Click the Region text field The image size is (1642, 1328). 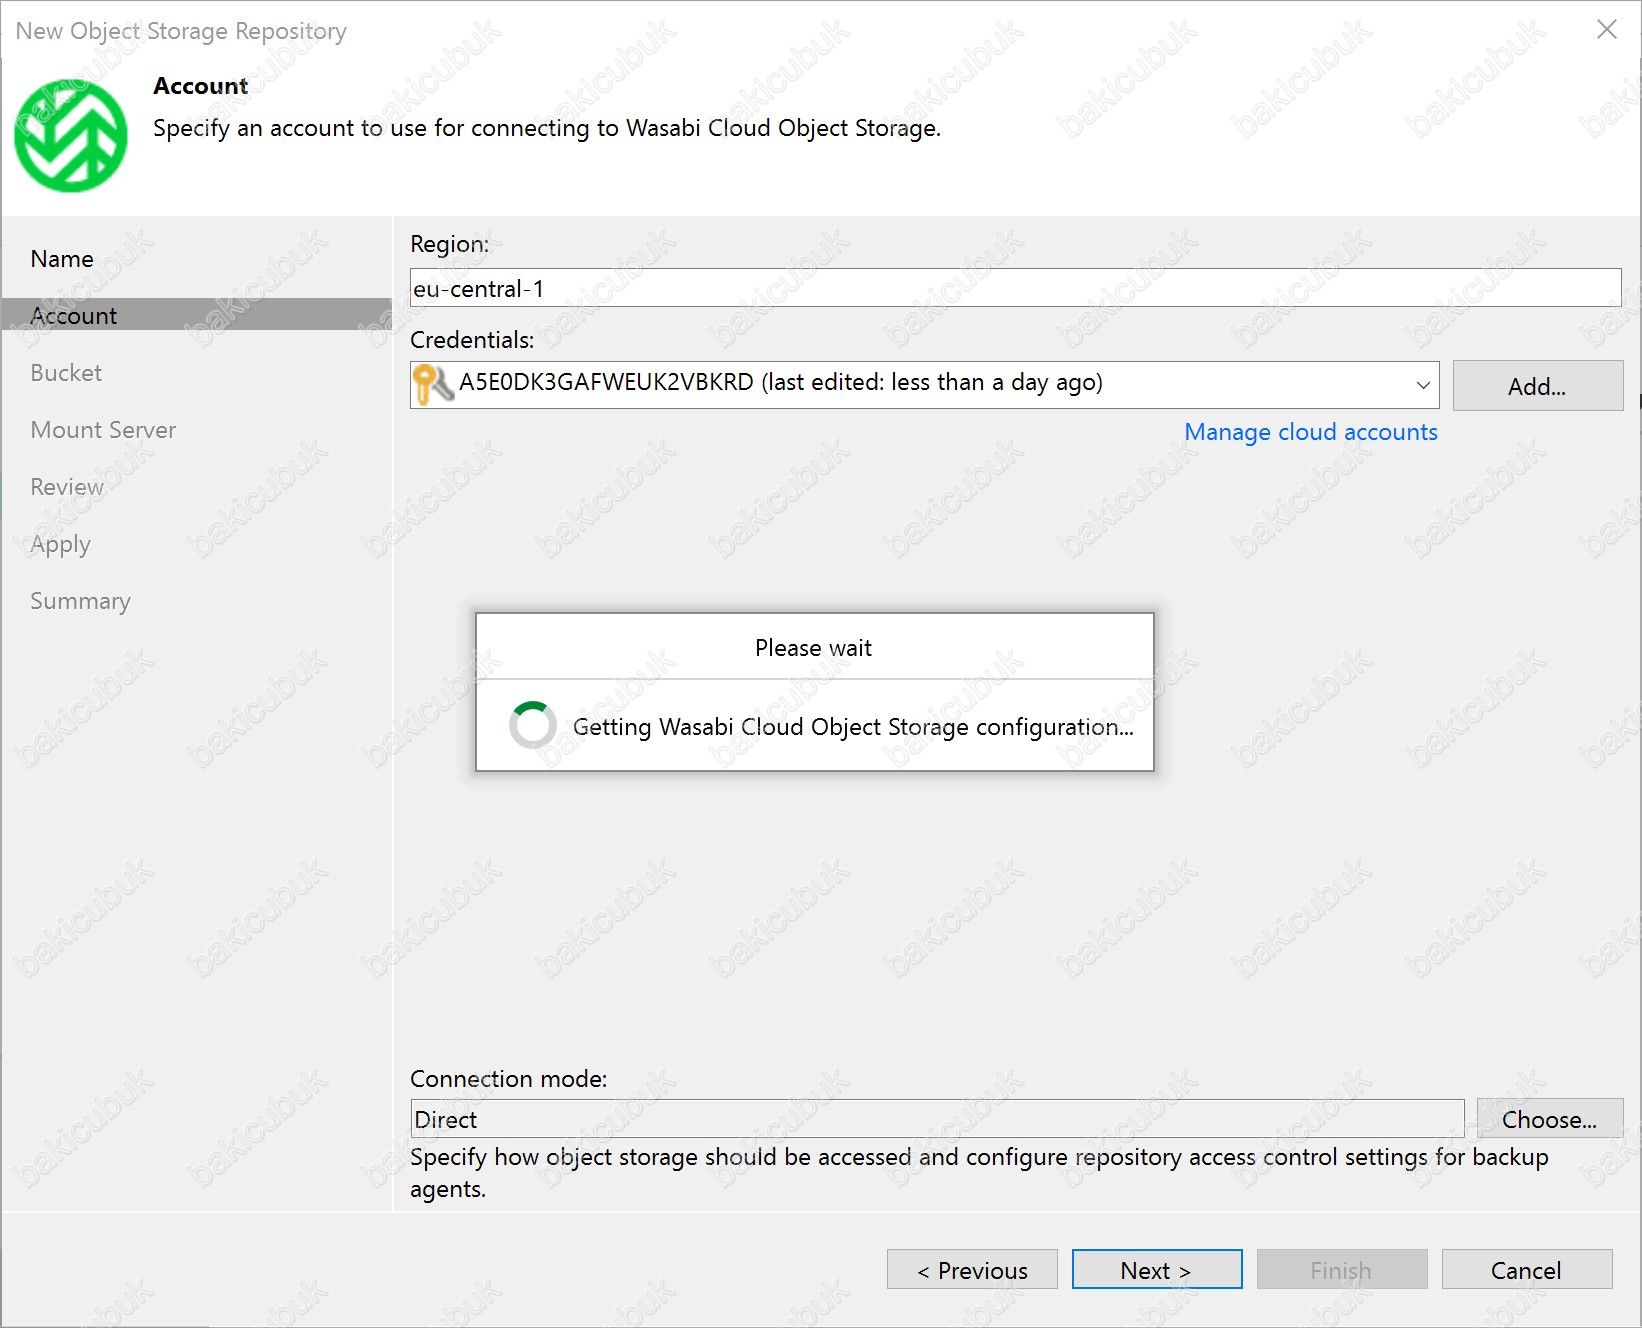pyautogui.click(x=1014, y=289)
